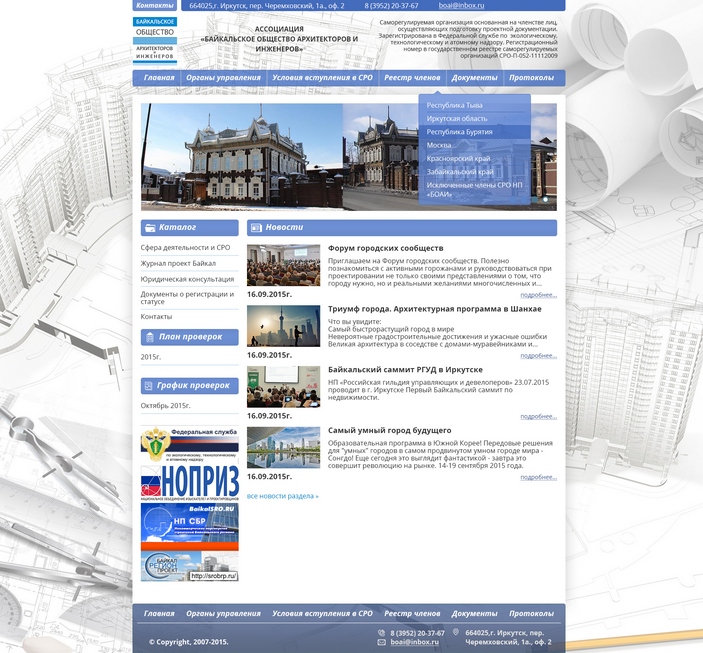Click the newspaper icon beside Новости
The image size is (703, 653).
coord(256,228)
